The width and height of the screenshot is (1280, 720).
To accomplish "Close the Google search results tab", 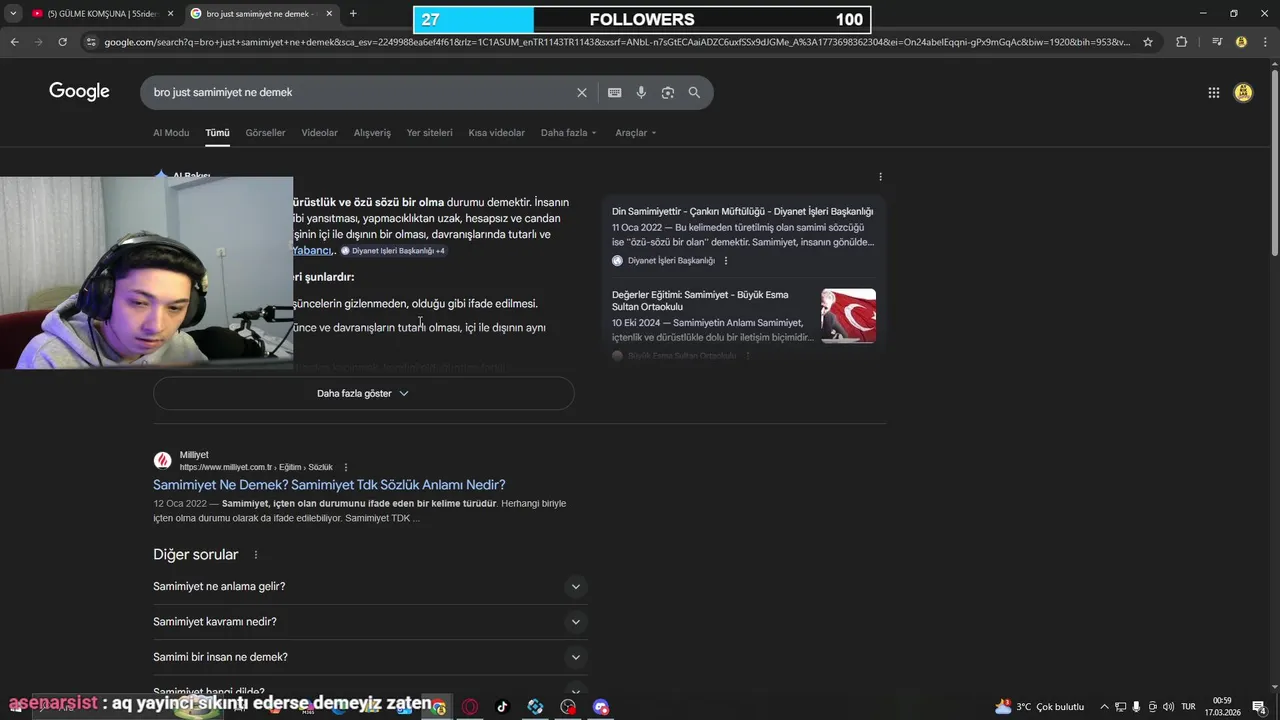I will click(328, 14).
